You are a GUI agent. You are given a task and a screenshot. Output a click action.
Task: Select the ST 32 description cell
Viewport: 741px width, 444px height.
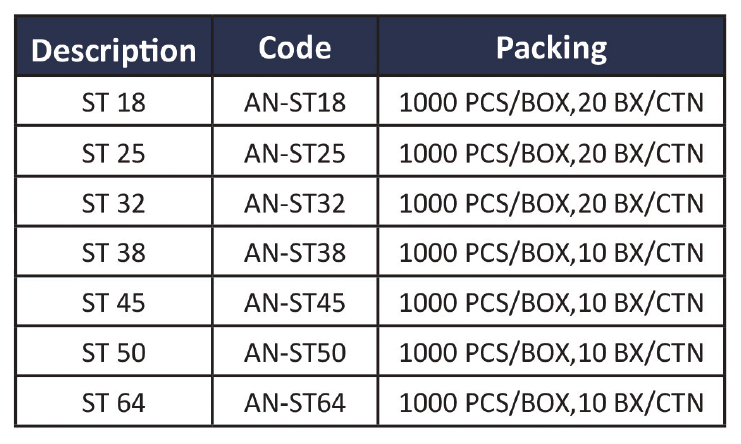point(113,203)
